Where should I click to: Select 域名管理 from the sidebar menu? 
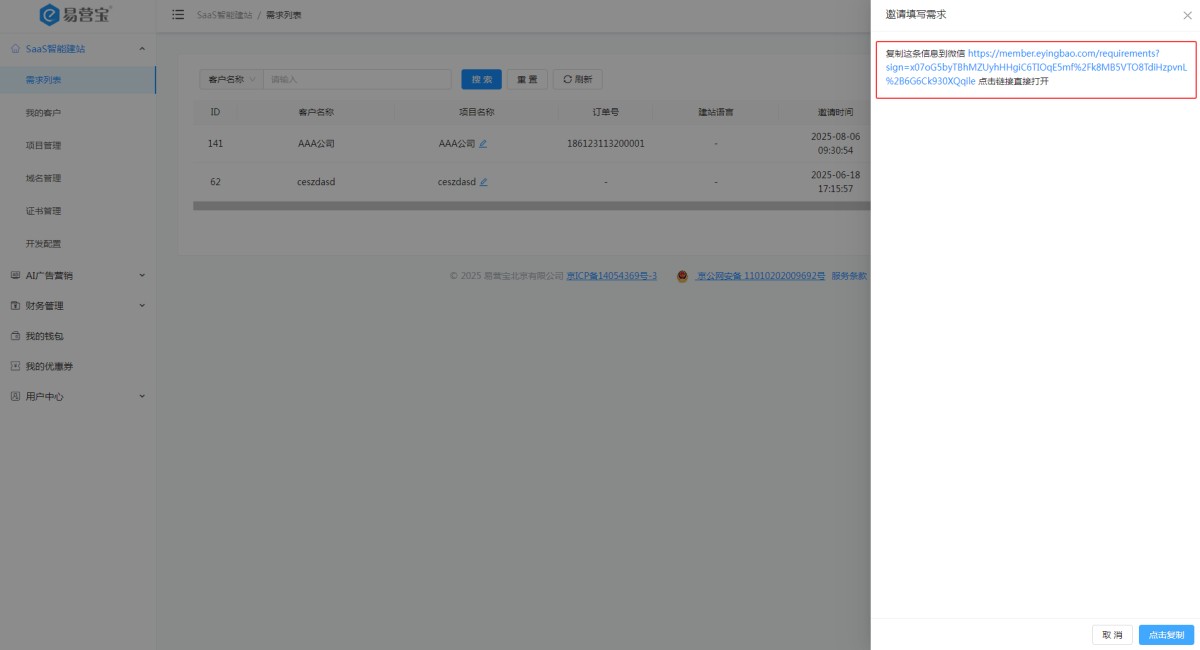coord(43,178)
